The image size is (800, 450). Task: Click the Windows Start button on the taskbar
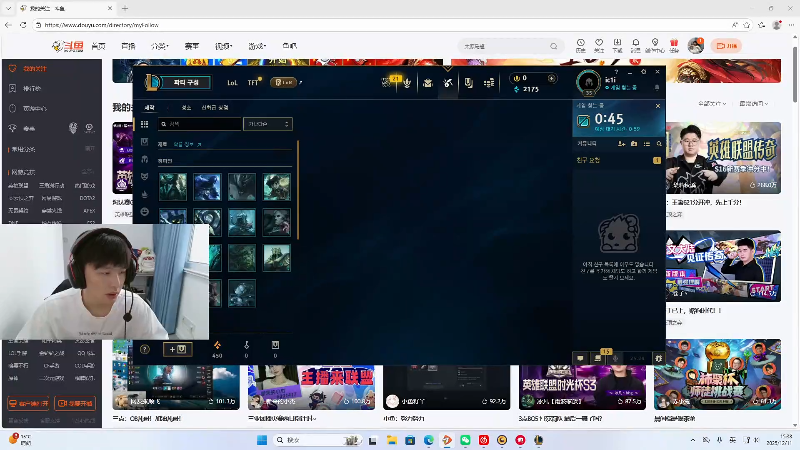[x=262, y=440]
